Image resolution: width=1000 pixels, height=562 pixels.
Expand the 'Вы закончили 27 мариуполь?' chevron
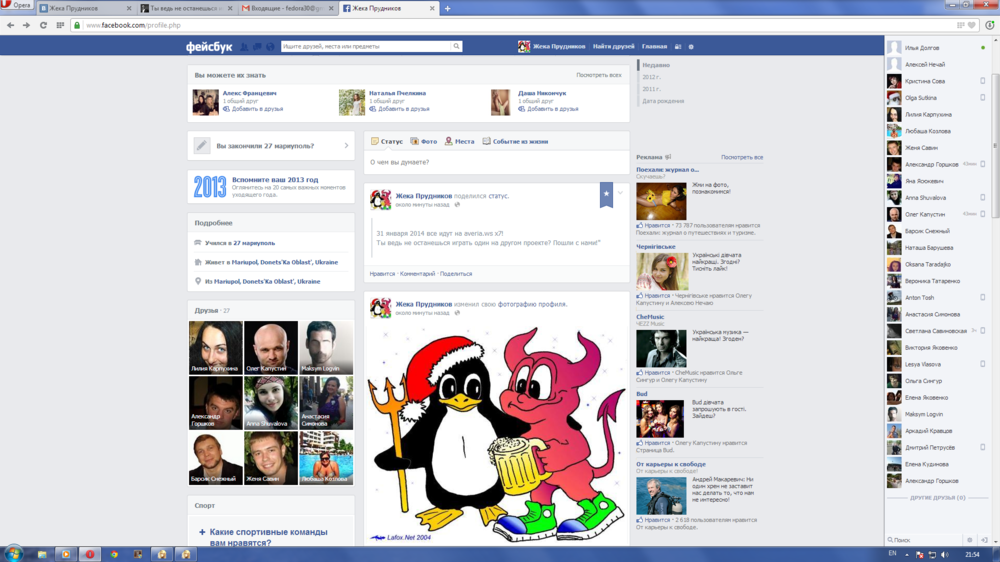pyautogui.click(x=346, y=146)
